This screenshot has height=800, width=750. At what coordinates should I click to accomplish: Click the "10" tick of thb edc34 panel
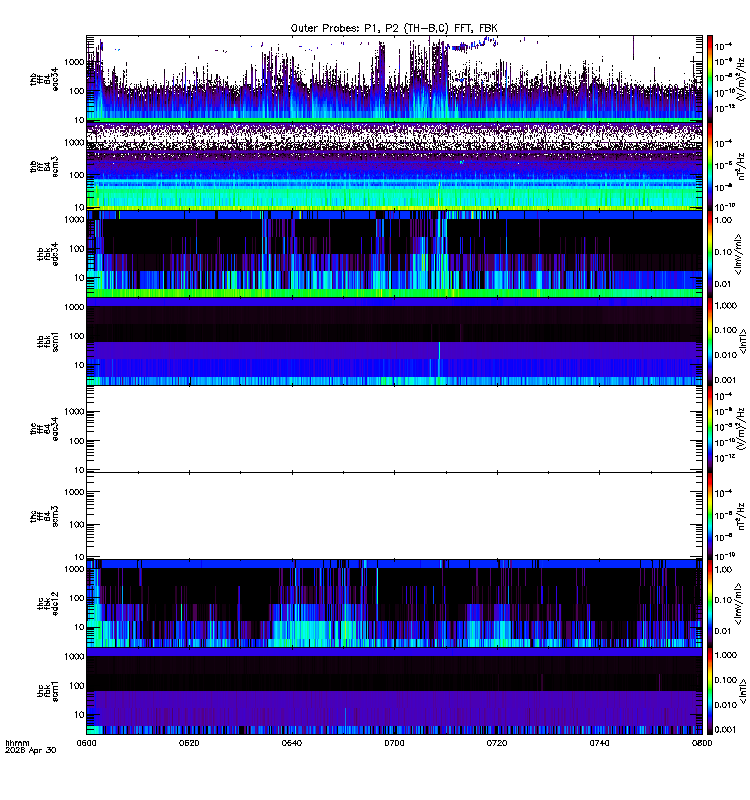(79, 278)
